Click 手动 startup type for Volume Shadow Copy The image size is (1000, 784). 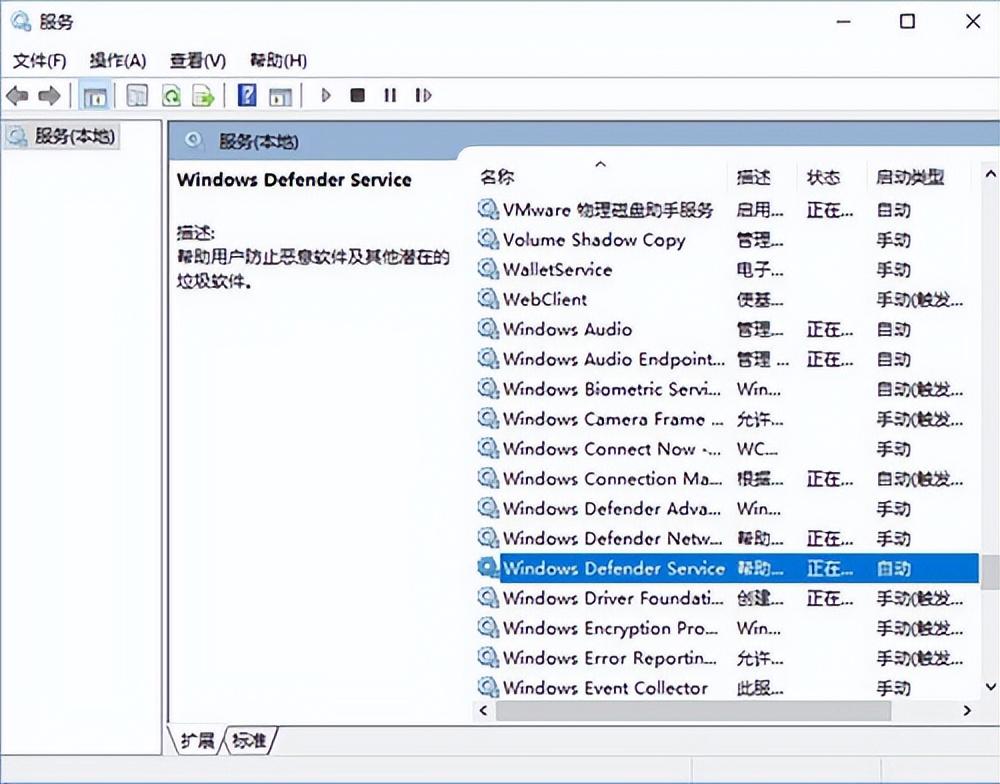(893, 240)
